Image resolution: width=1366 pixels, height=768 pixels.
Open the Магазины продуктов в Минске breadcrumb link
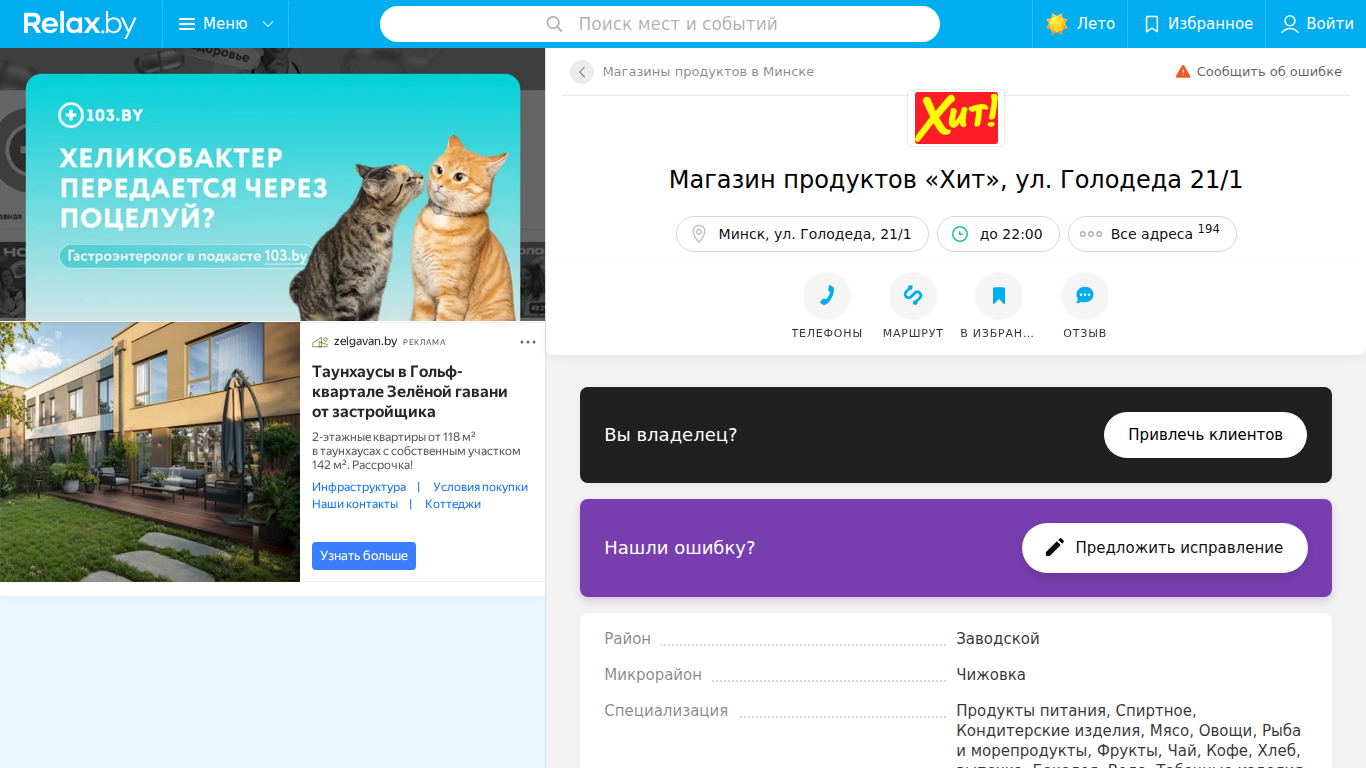coord(708,72)
